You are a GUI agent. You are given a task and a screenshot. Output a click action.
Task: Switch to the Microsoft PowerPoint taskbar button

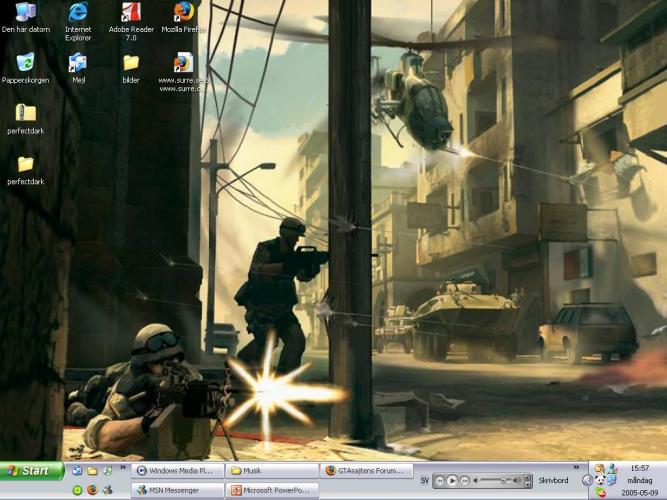pos(273,490)
